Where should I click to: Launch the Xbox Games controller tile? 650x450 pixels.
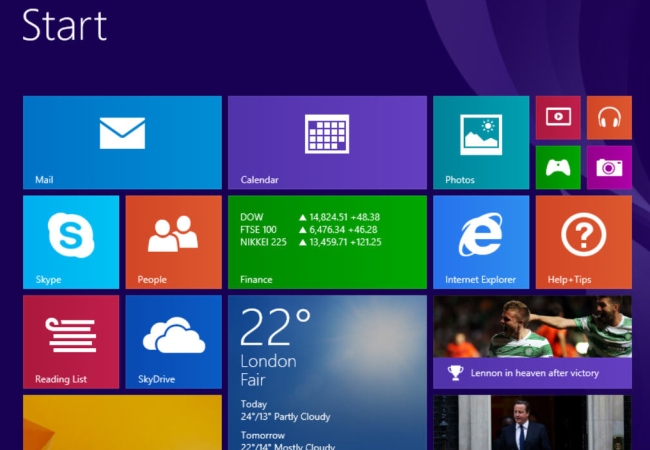coord(558,167)
